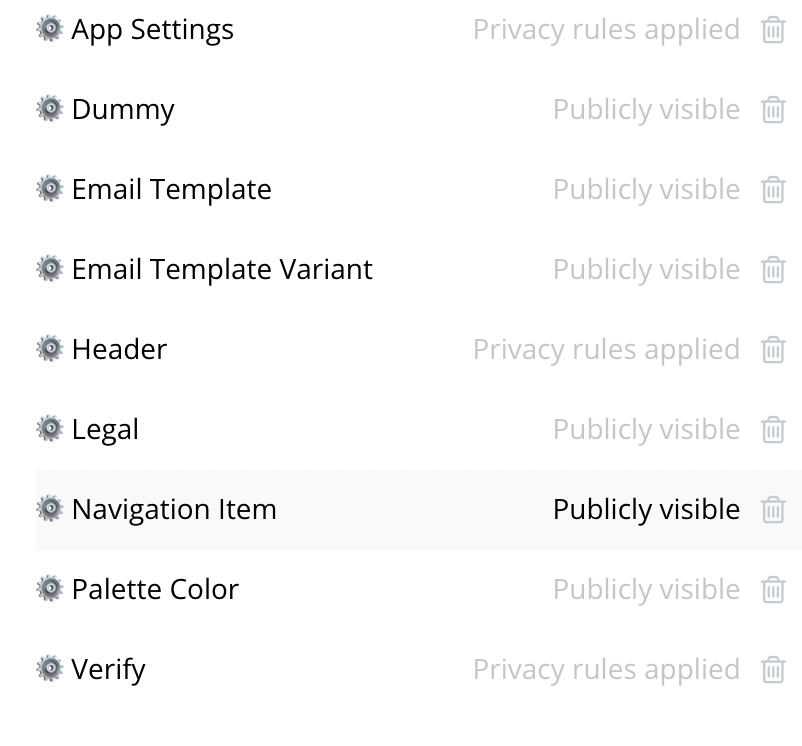
Task: Delete the Verify data type
Action: [773, 670]
